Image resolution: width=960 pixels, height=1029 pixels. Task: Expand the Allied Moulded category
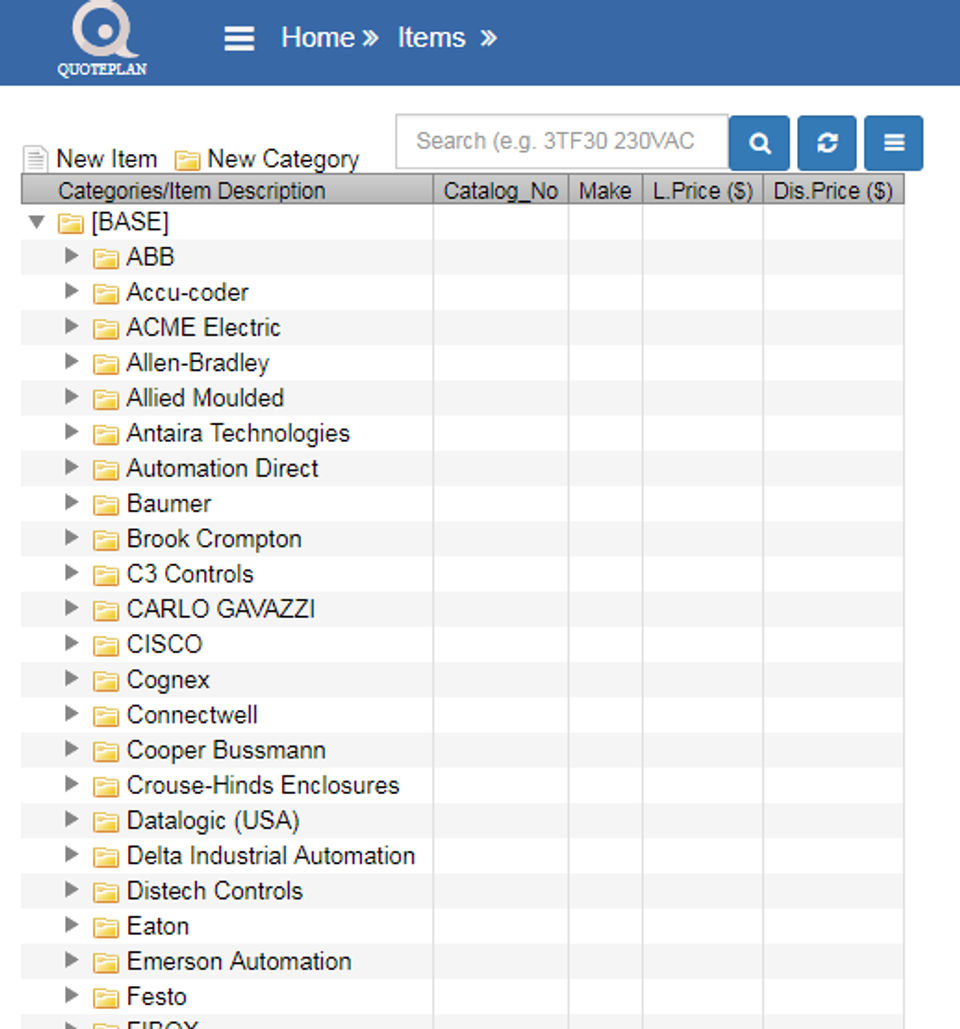(72, 397)
